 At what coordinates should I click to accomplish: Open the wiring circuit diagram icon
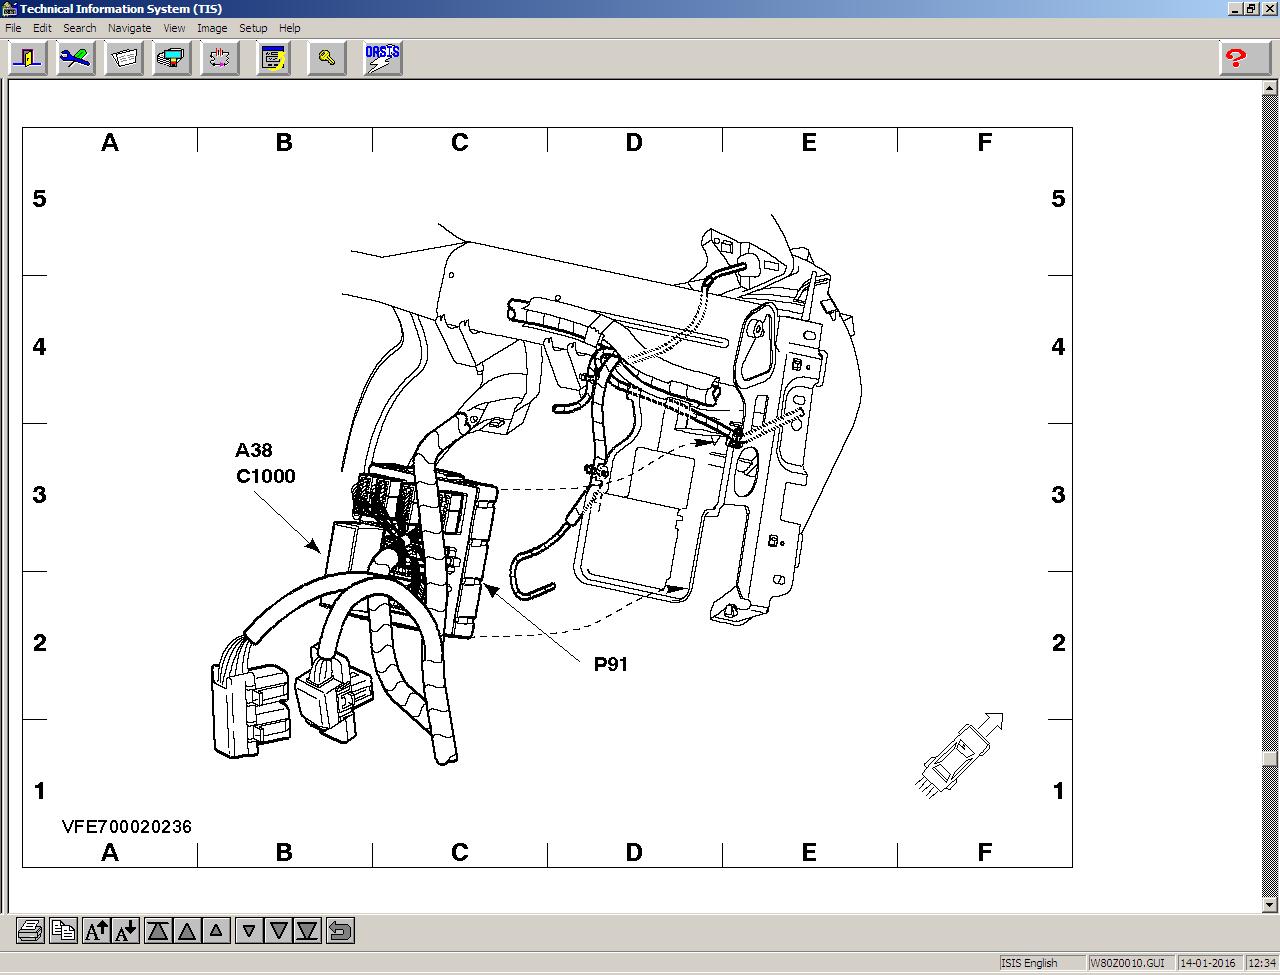click(220, 58)
